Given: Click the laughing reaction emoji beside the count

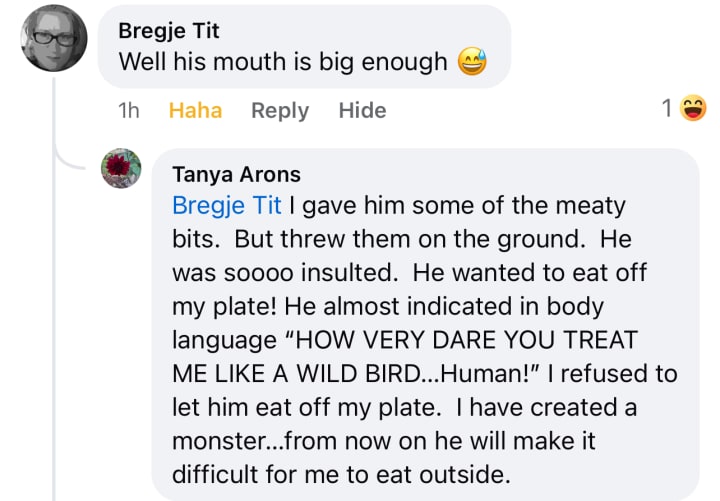Looking at the screenshot, I should point(692,109).
